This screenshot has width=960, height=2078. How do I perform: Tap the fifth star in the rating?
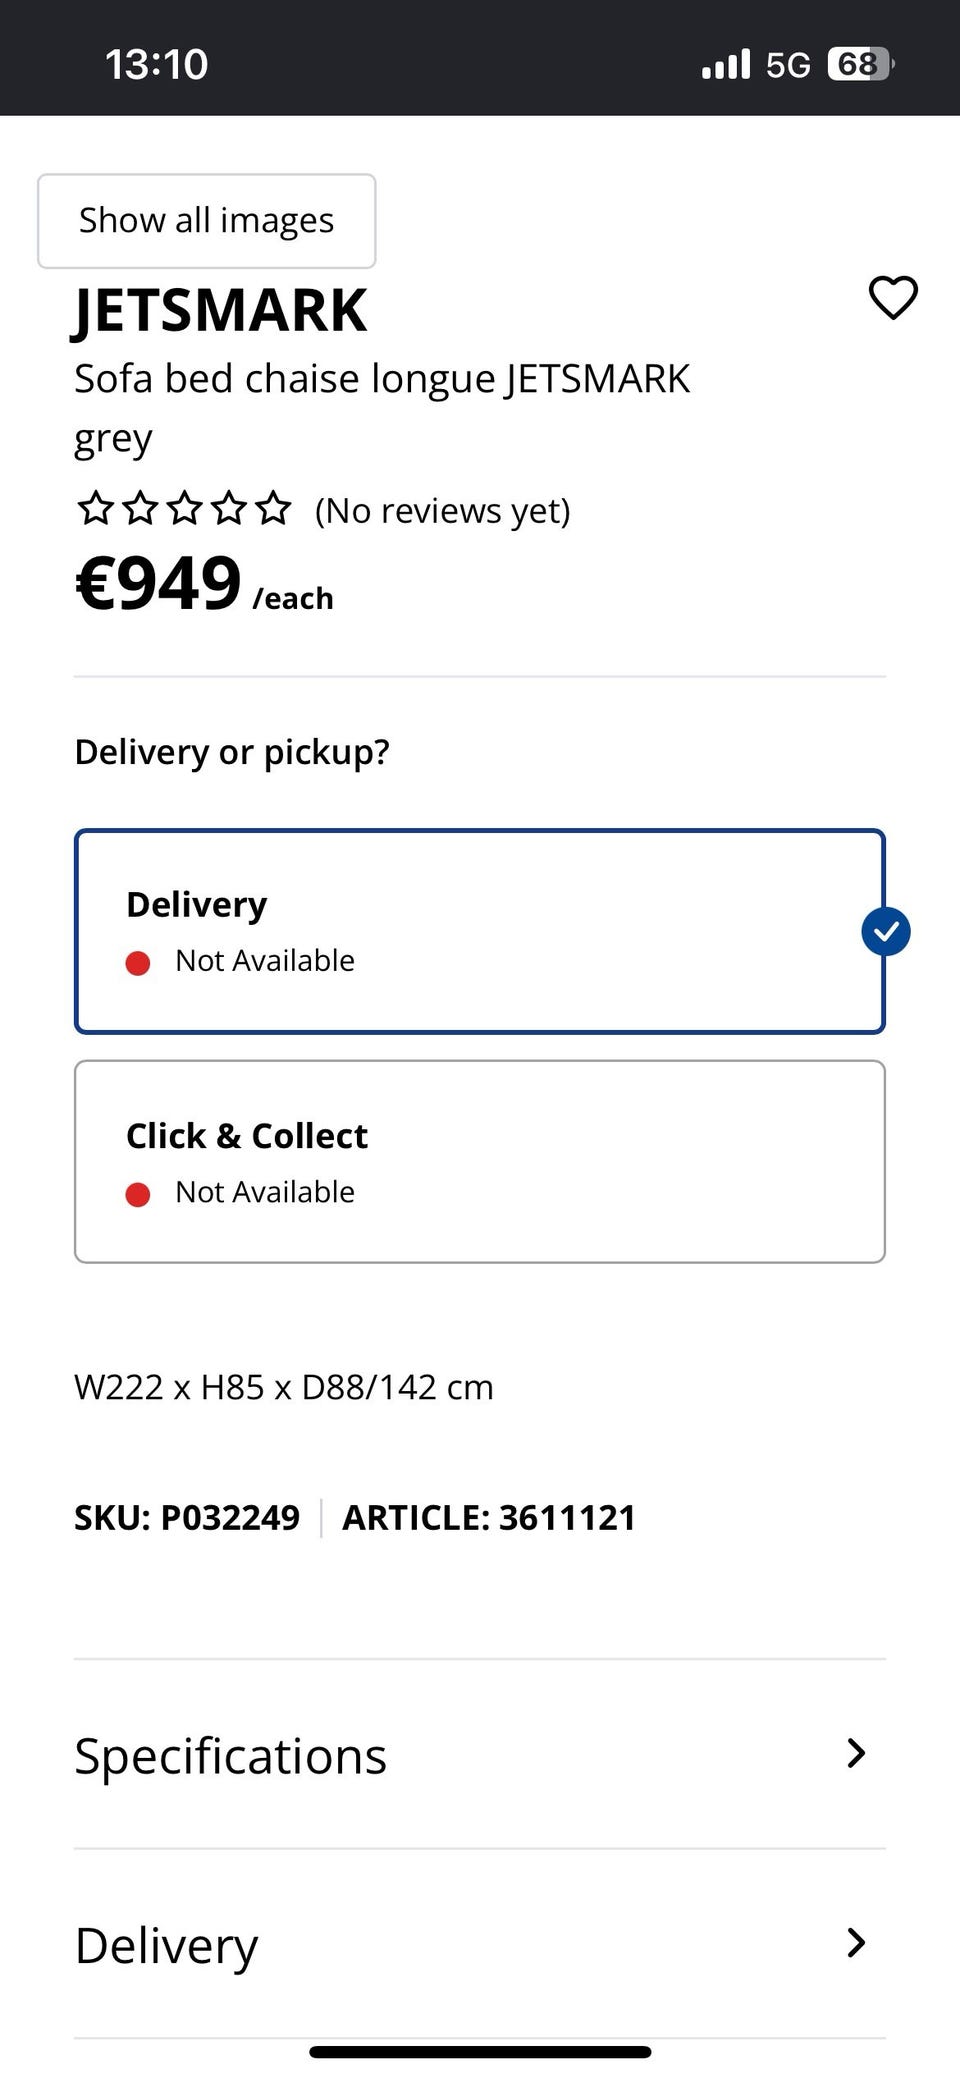pyautogui.click(x=273, y=509)
